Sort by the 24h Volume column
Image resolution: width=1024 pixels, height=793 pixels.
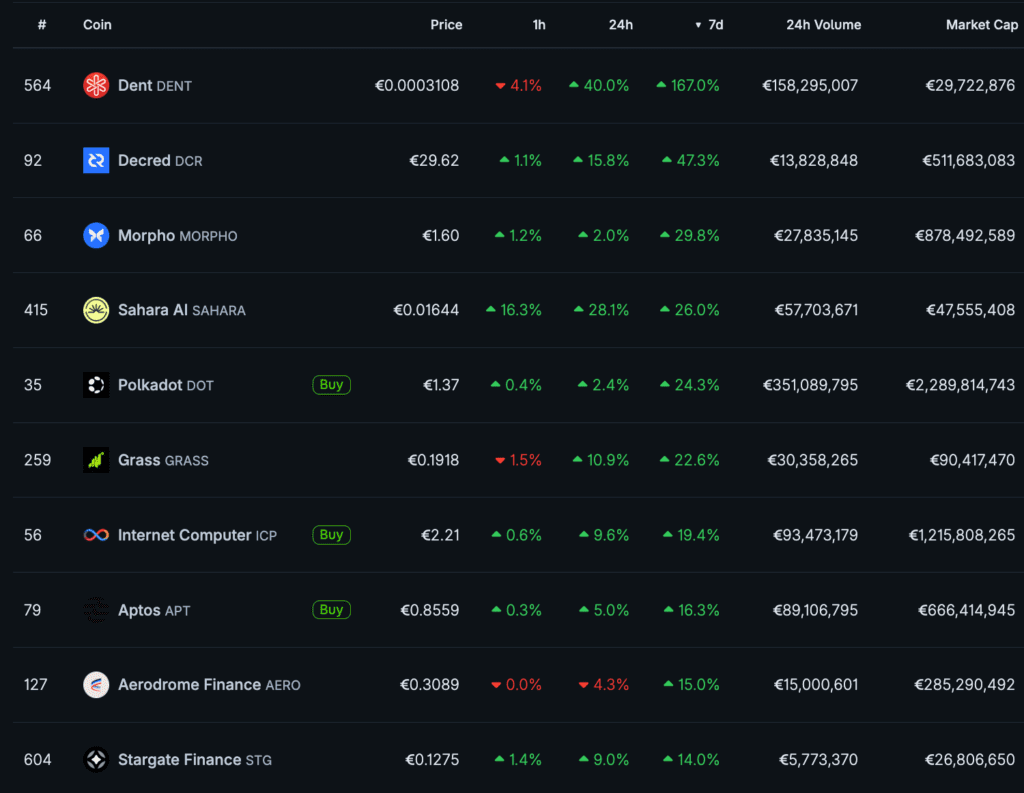[823, 25]
